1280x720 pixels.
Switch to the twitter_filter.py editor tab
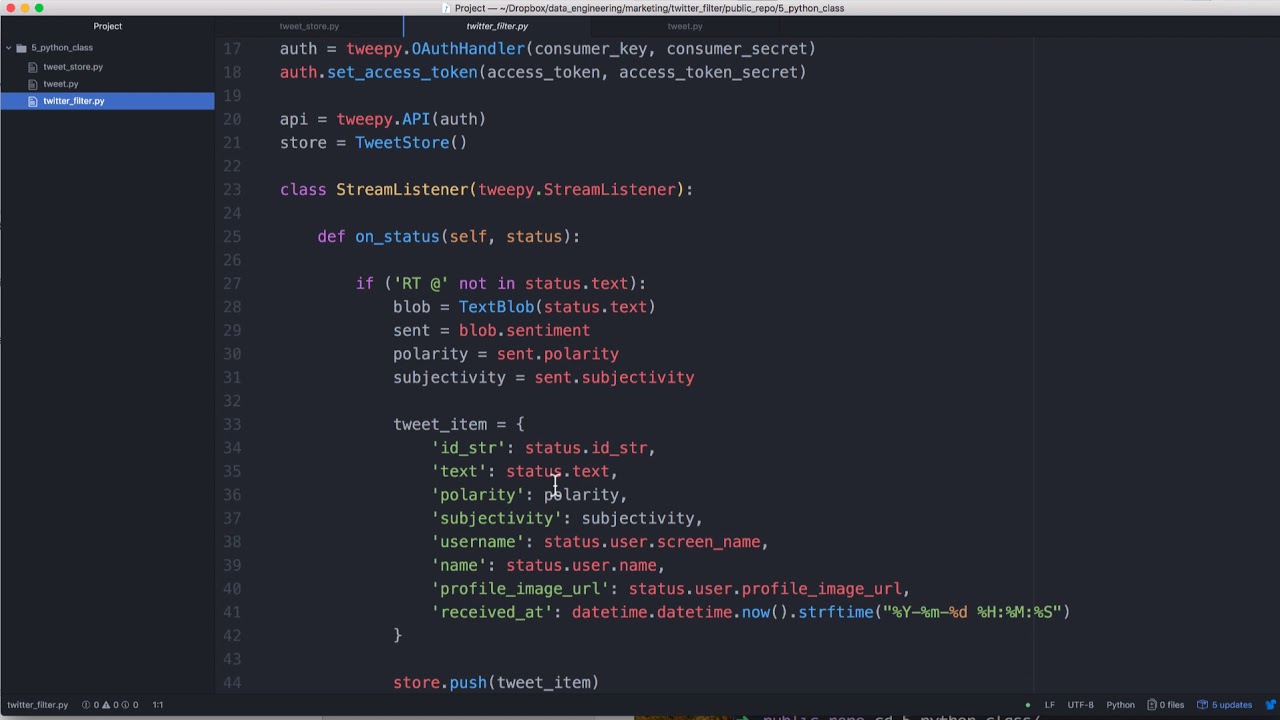[x=497, y=26]
